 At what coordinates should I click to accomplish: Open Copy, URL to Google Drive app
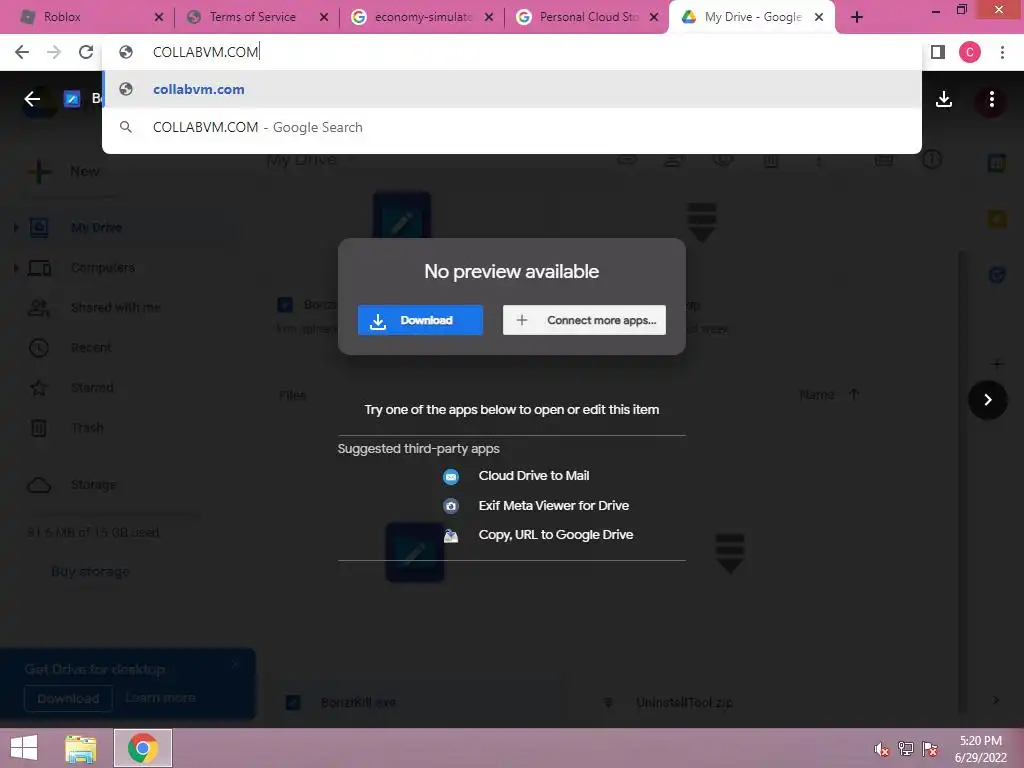coord(538,535)
